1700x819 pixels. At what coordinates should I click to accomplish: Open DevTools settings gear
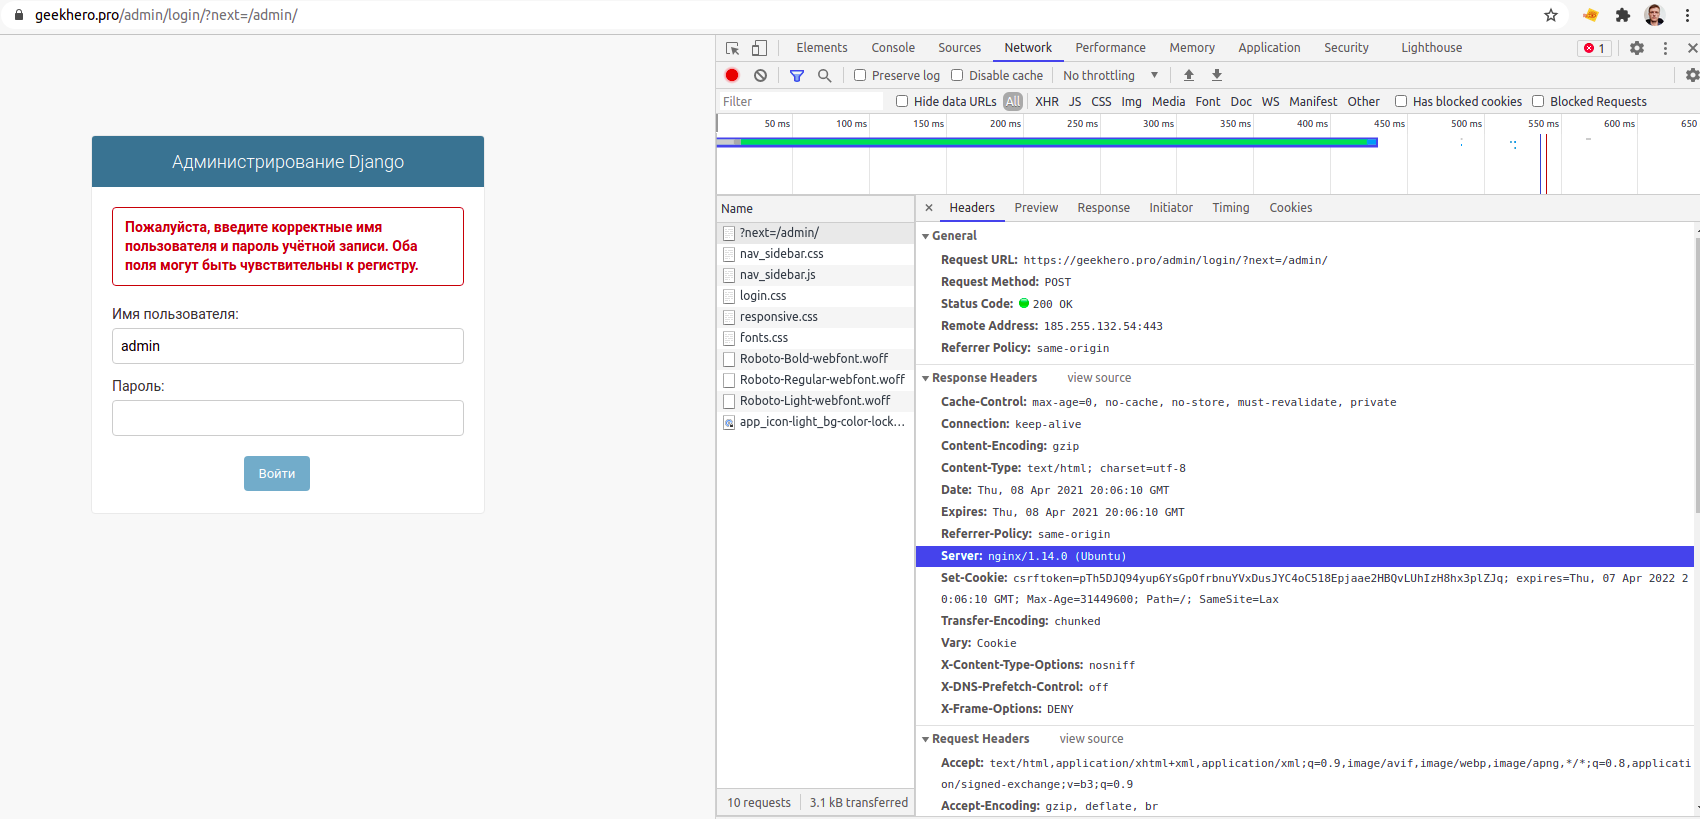coord(1637,48)
